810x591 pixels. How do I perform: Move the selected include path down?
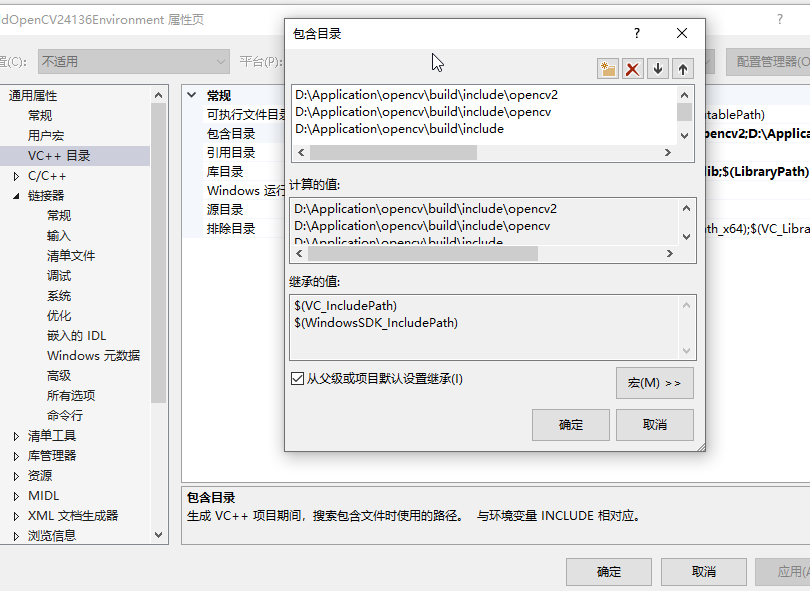659,68
